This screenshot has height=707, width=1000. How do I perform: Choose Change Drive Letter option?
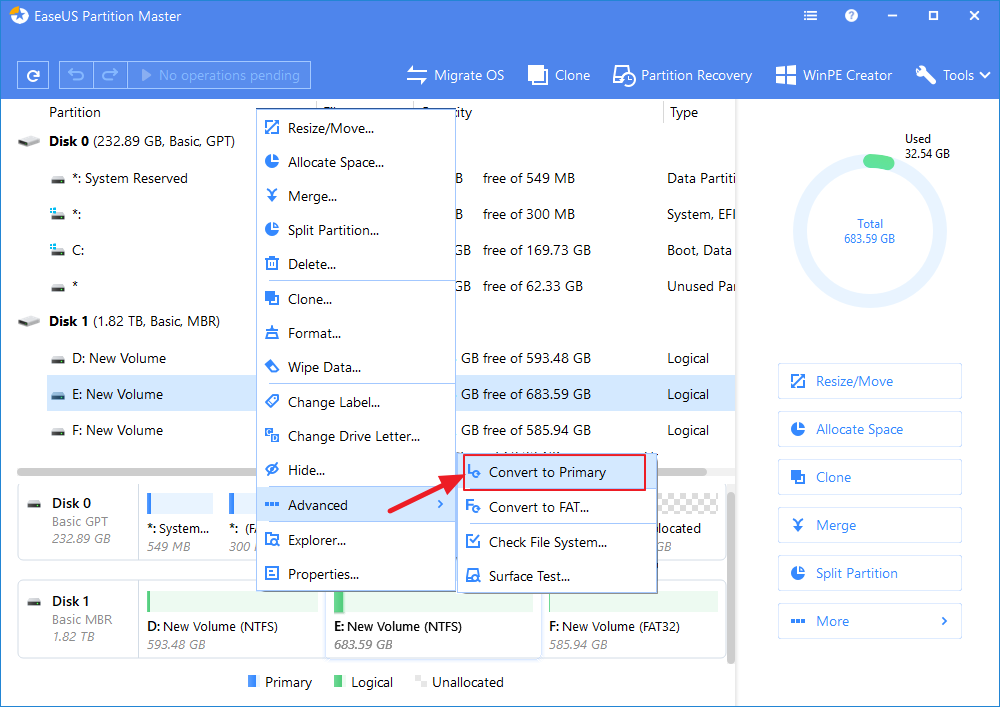click(356, 436)
